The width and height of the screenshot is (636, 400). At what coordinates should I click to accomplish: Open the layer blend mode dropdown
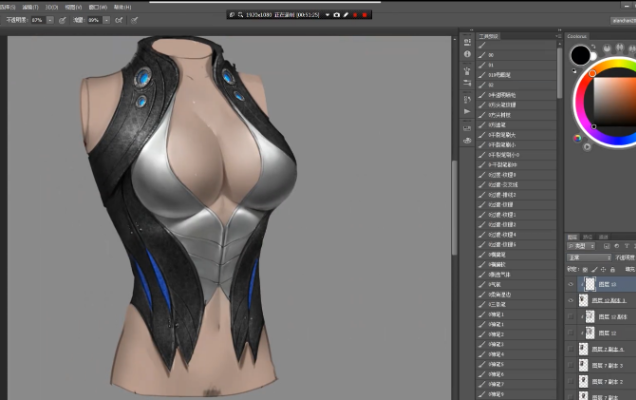point(588,258)
